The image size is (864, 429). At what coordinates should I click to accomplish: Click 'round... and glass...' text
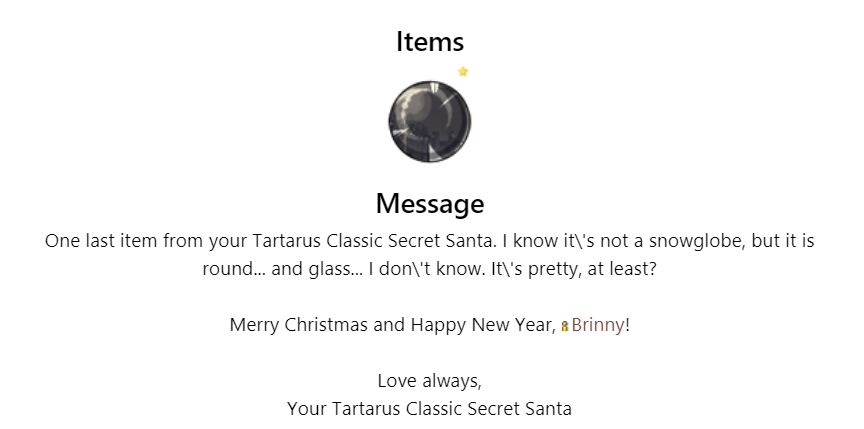pyautogui.click(x=283, y=269)
